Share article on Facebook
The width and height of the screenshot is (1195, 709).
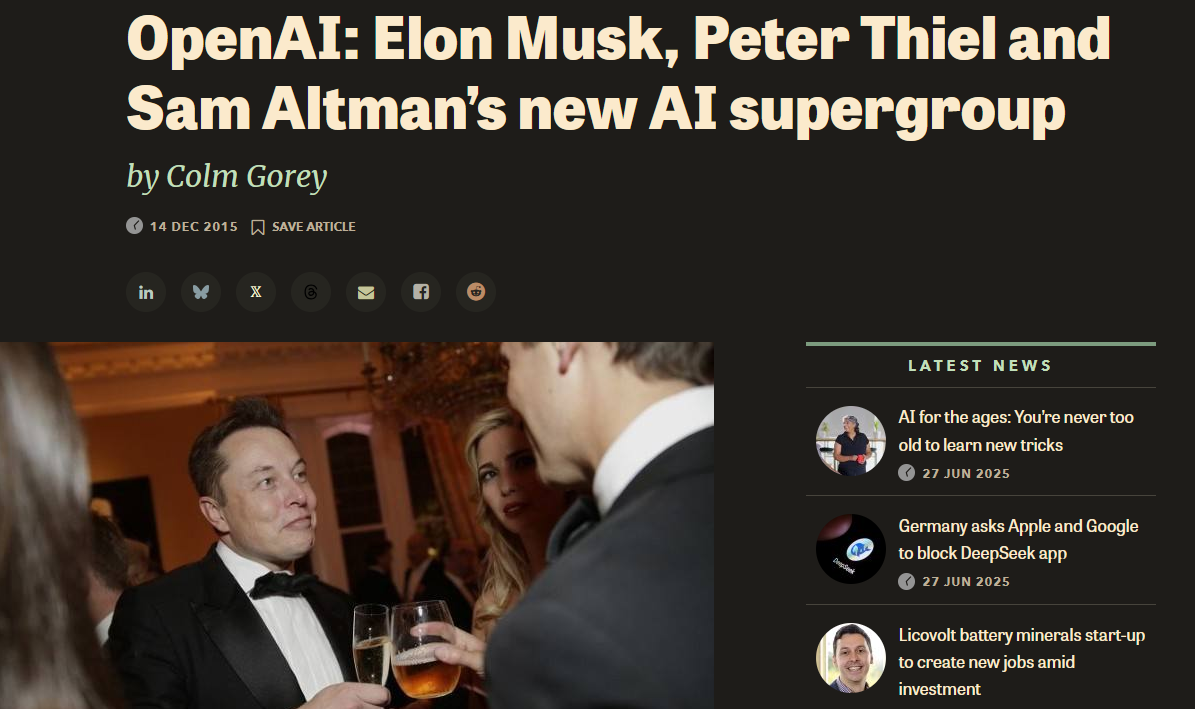click(x=421, y=292)
